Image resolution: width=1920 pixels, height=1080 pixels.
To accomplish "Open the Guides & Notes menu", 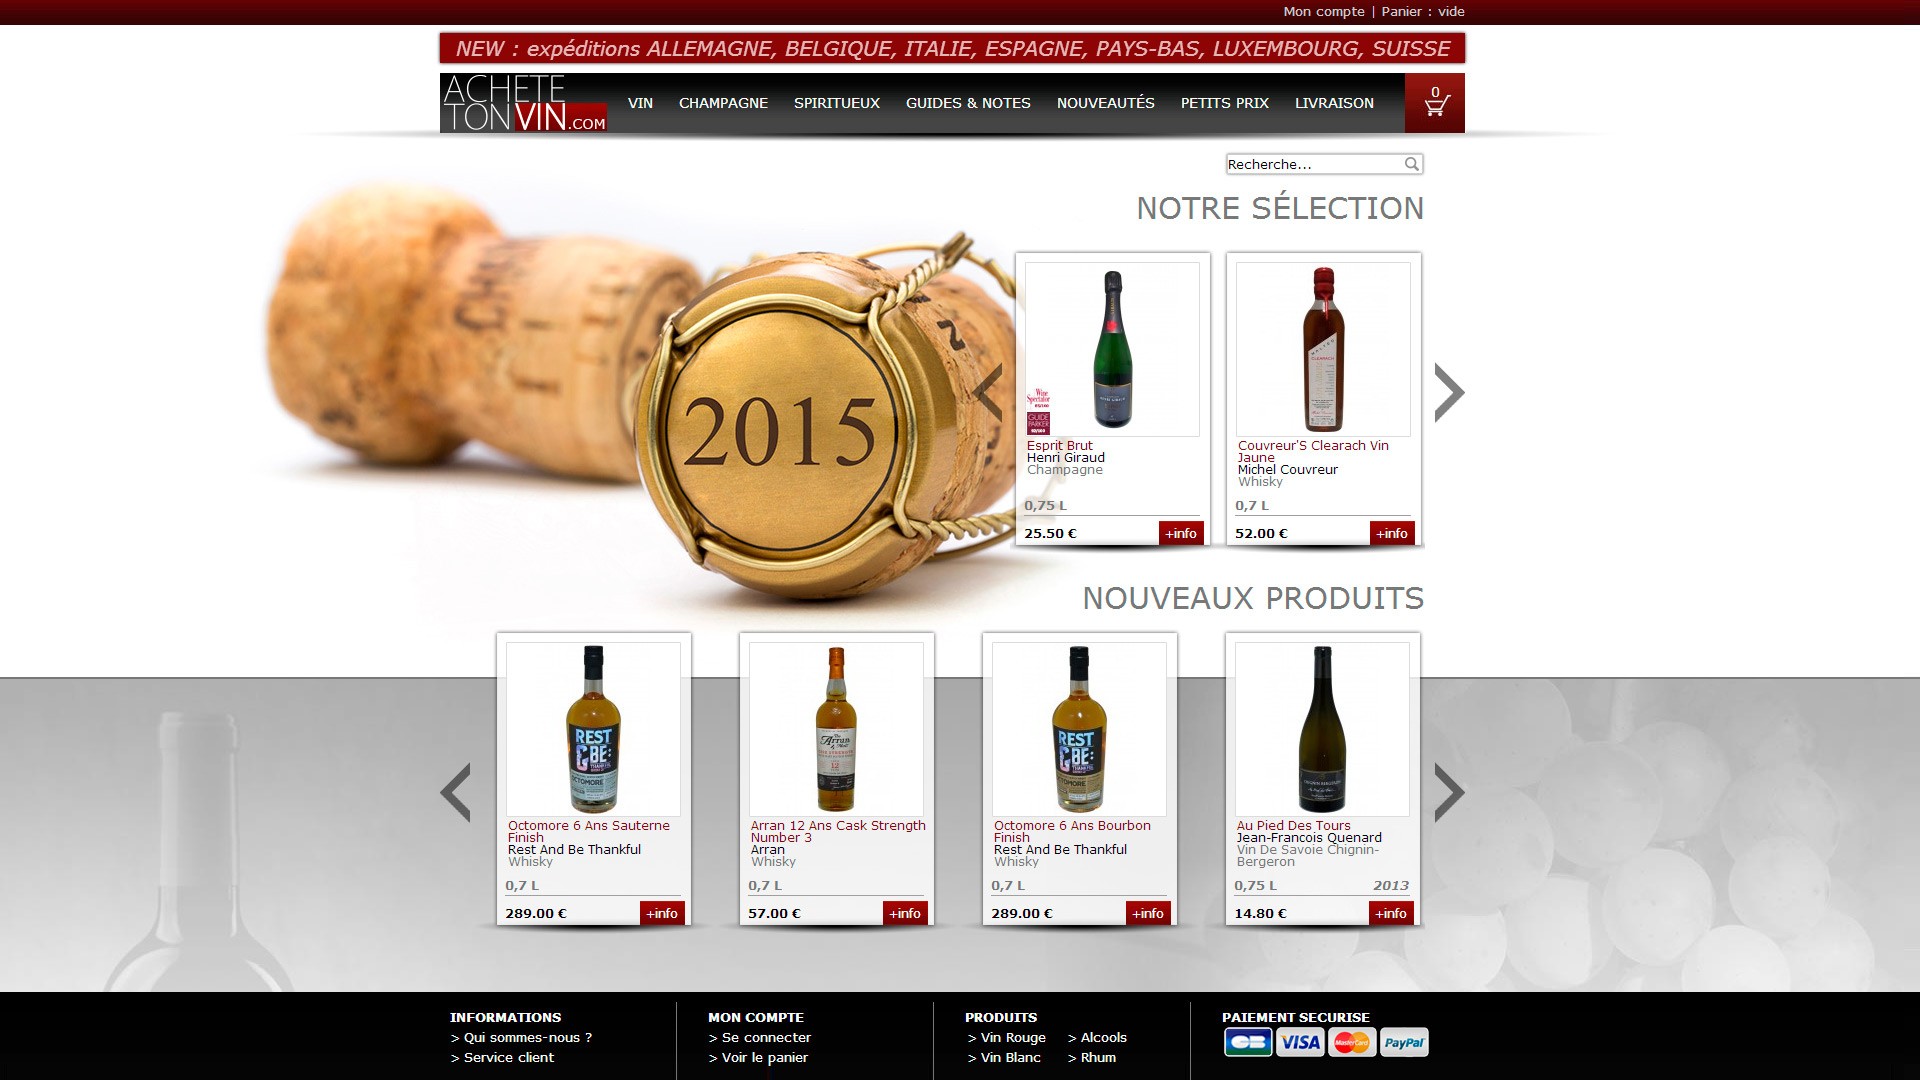I will (x=968, y=103).
